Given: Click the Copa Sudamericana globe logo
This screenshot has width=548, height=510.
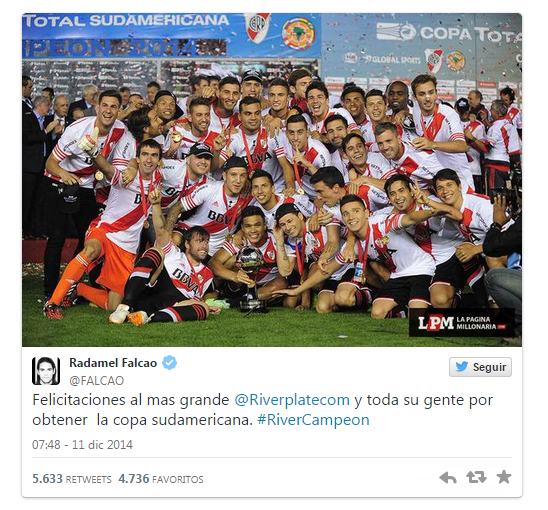Looking at the screenshot, I should pos(298,33).
